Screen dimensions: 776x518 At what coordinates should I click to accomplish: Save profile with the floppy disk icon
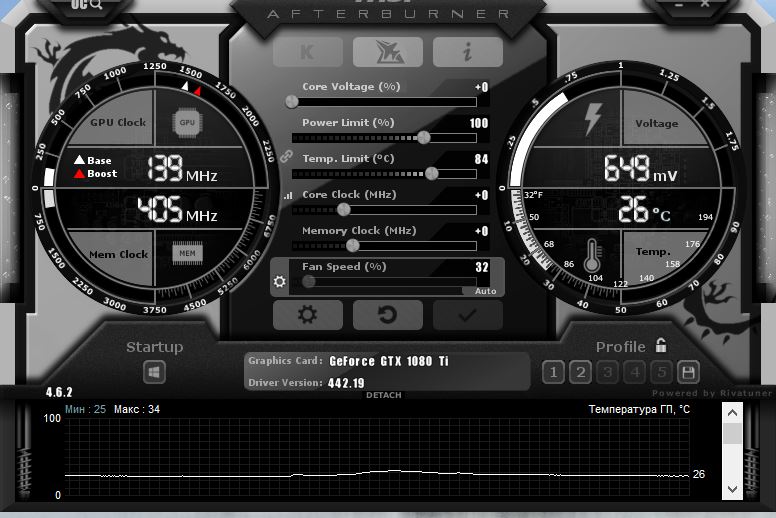688,372
